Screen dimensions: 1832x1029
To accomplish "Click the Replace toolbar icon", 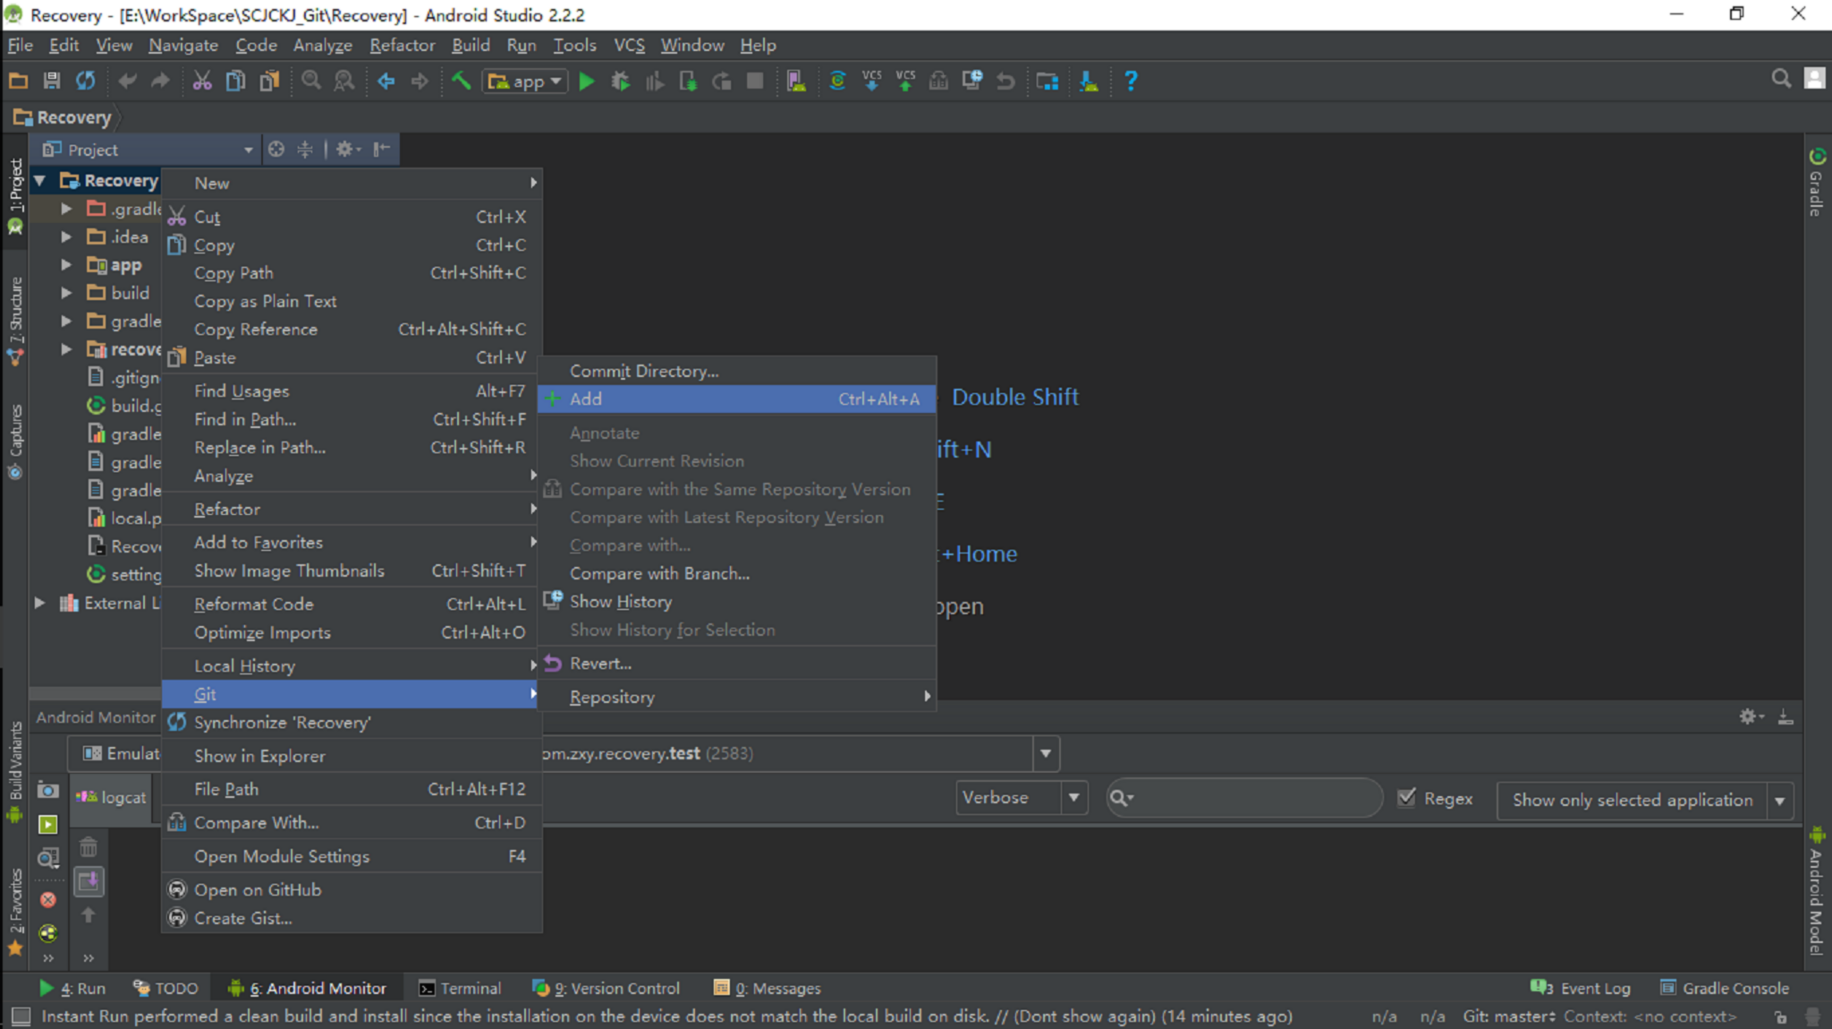I will 344,81.
